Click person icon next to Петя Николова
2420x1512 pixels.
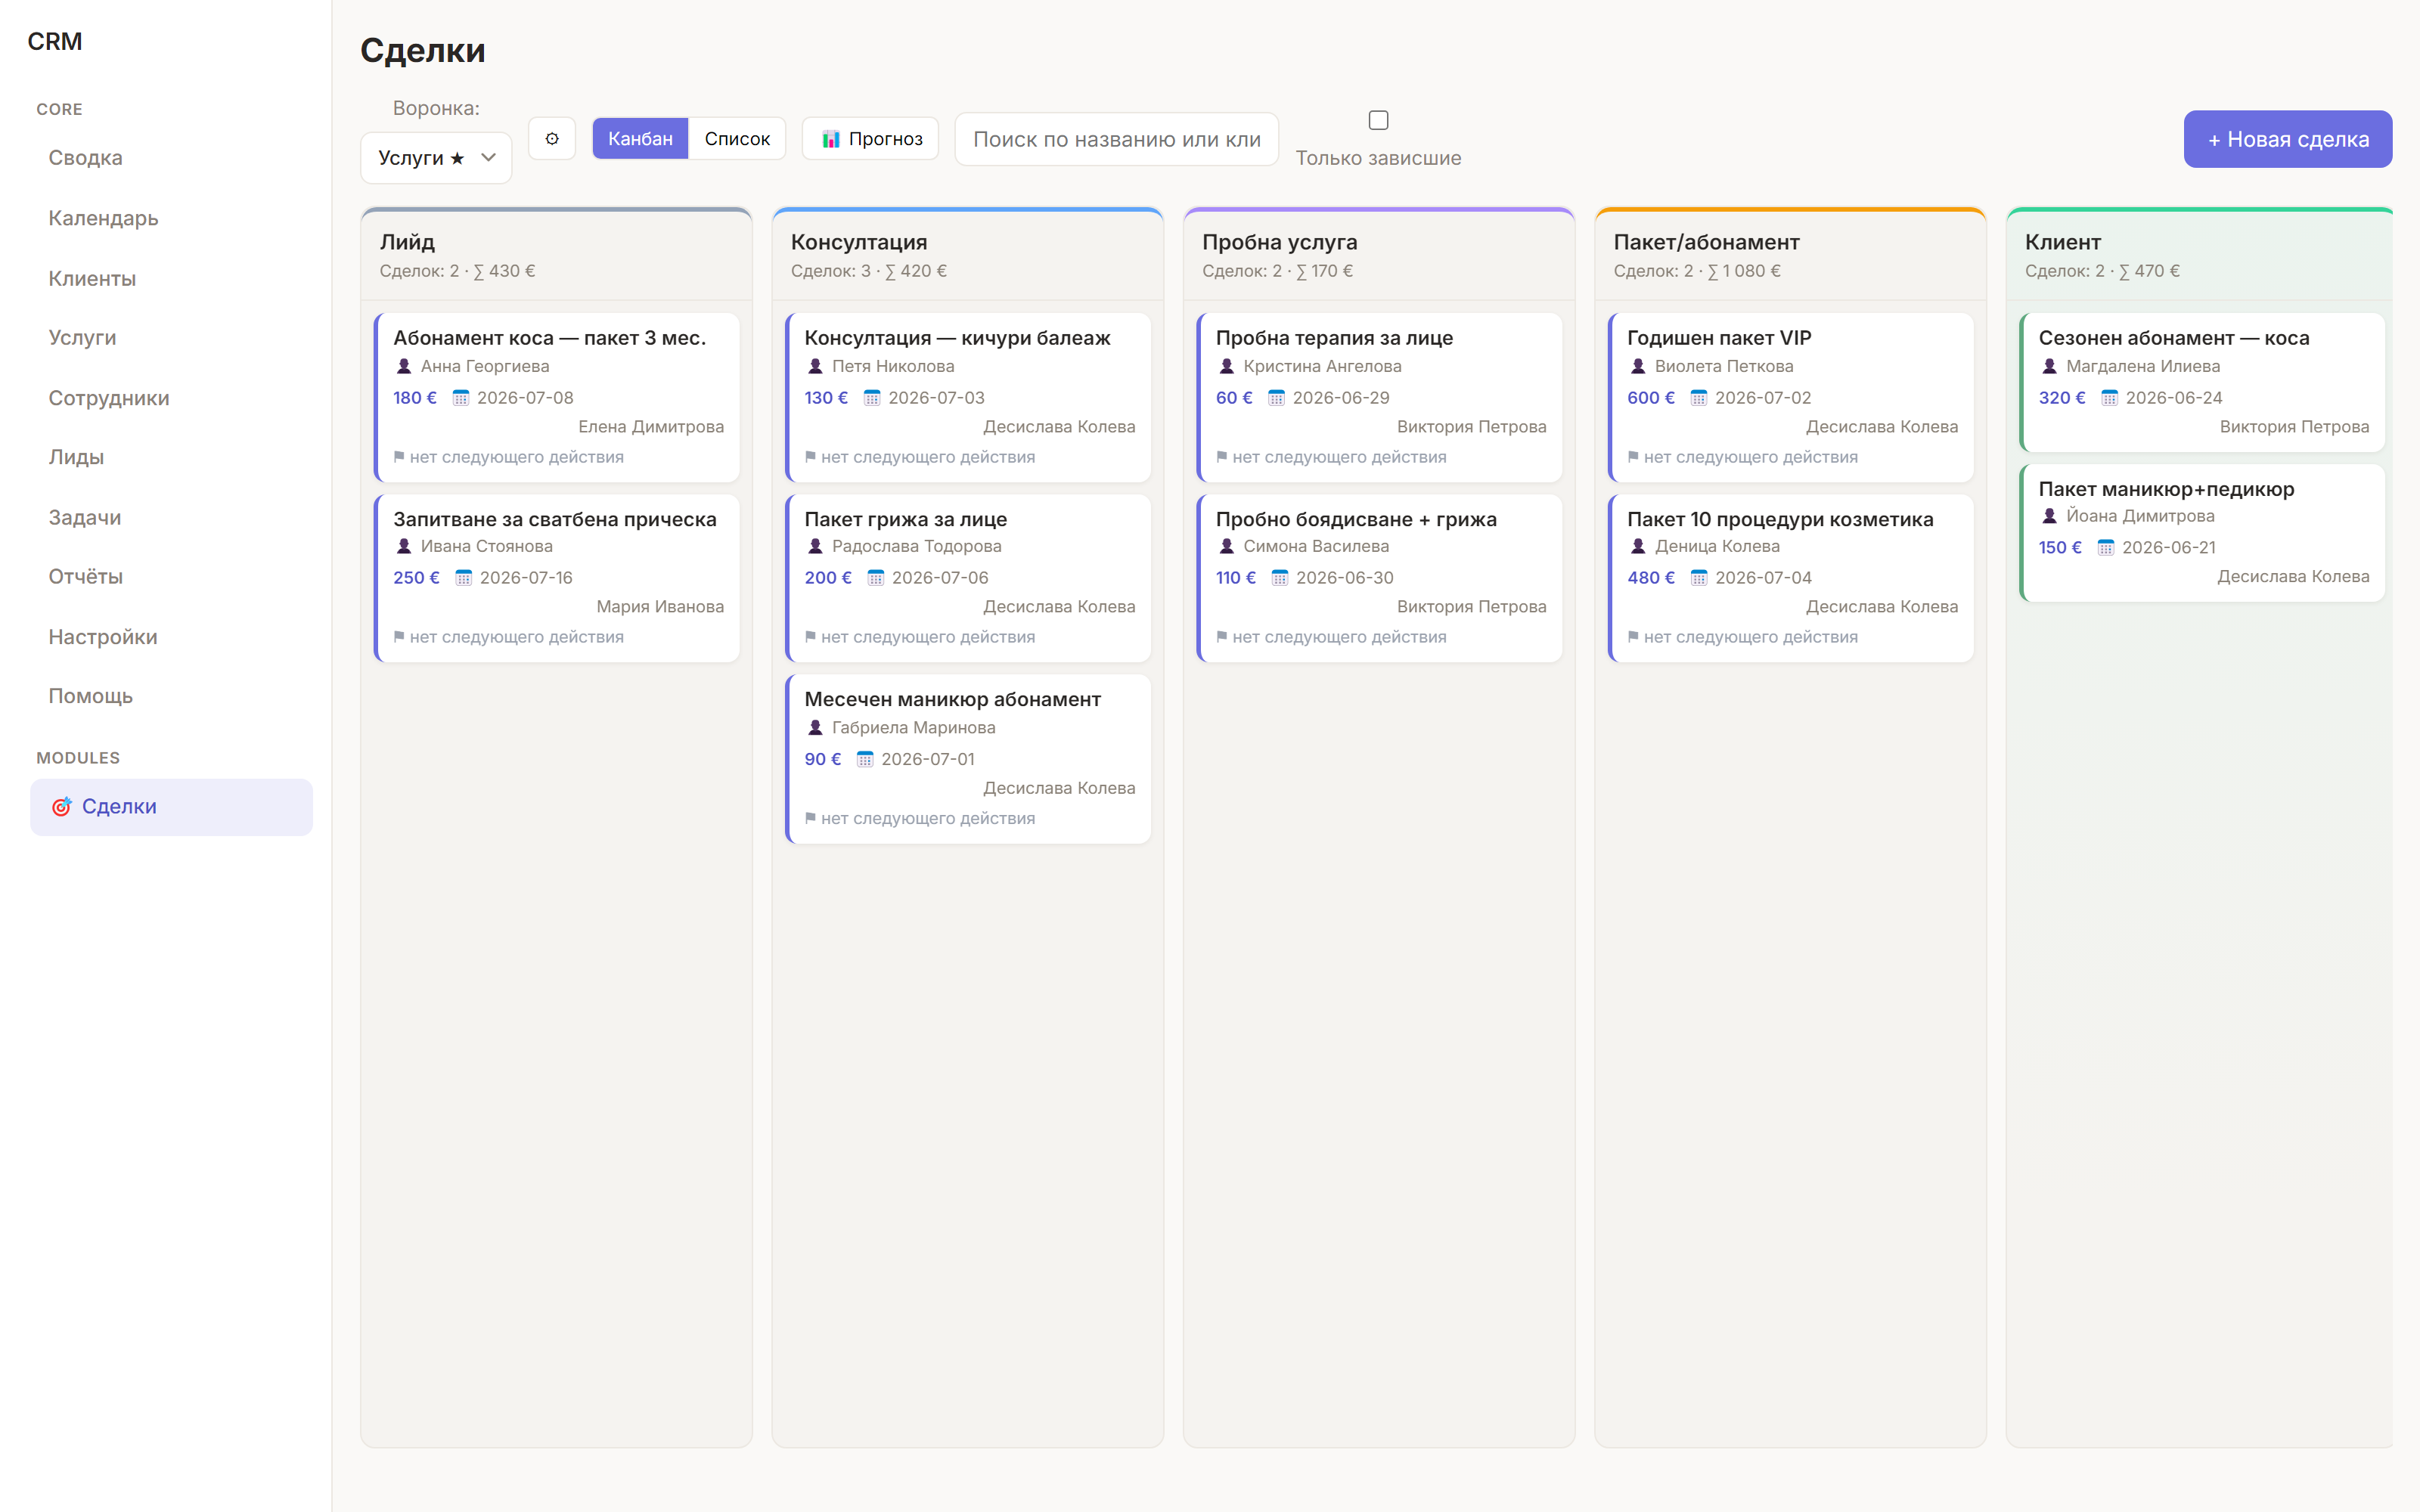coord(815,367)
